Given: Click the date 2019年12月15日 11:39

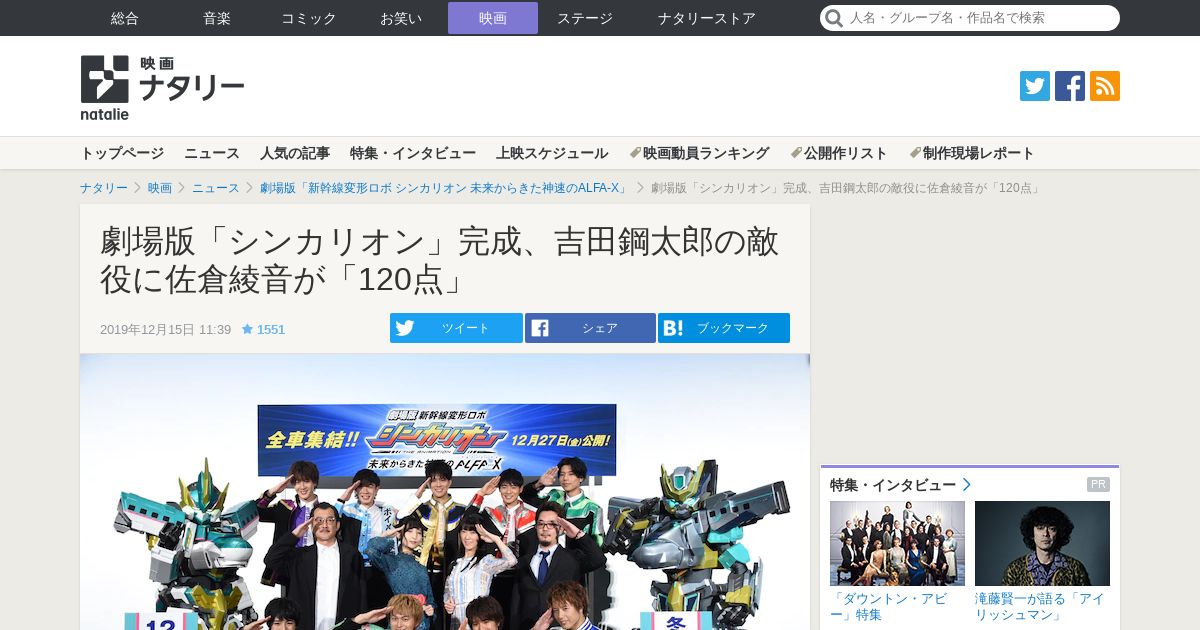Looking at the screenshot, I should [x=165, y=329].
